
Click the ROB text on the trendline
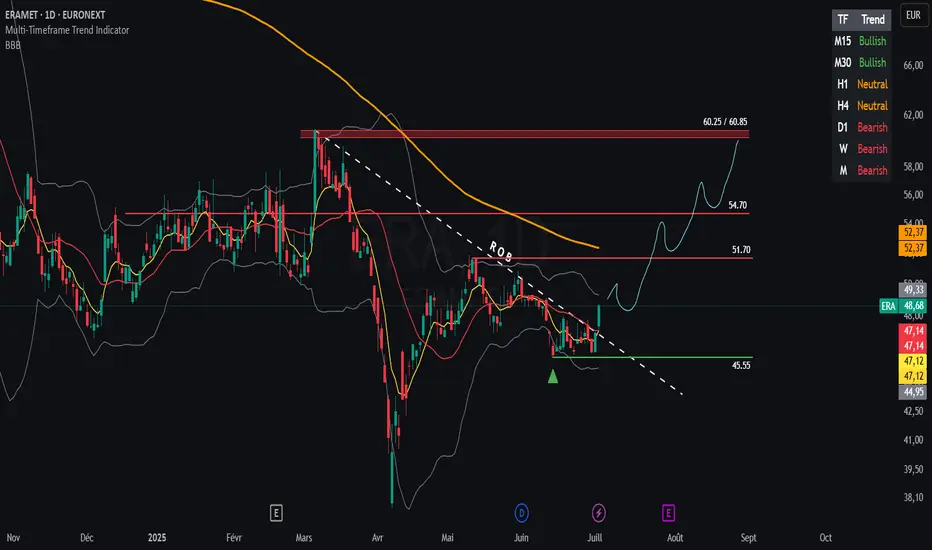(x=500, y=252)
